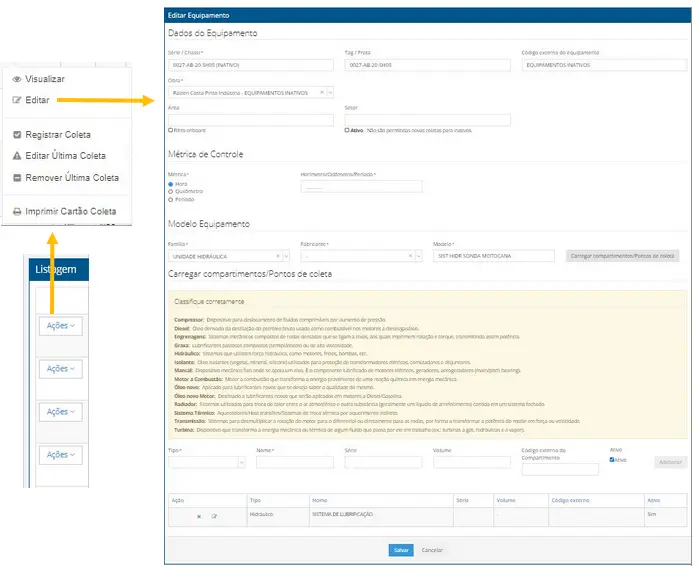This screenshot has height=571, width=698.
Task: Click the Cancelar link
Action: pyautogui.click(x=432, y=551)
